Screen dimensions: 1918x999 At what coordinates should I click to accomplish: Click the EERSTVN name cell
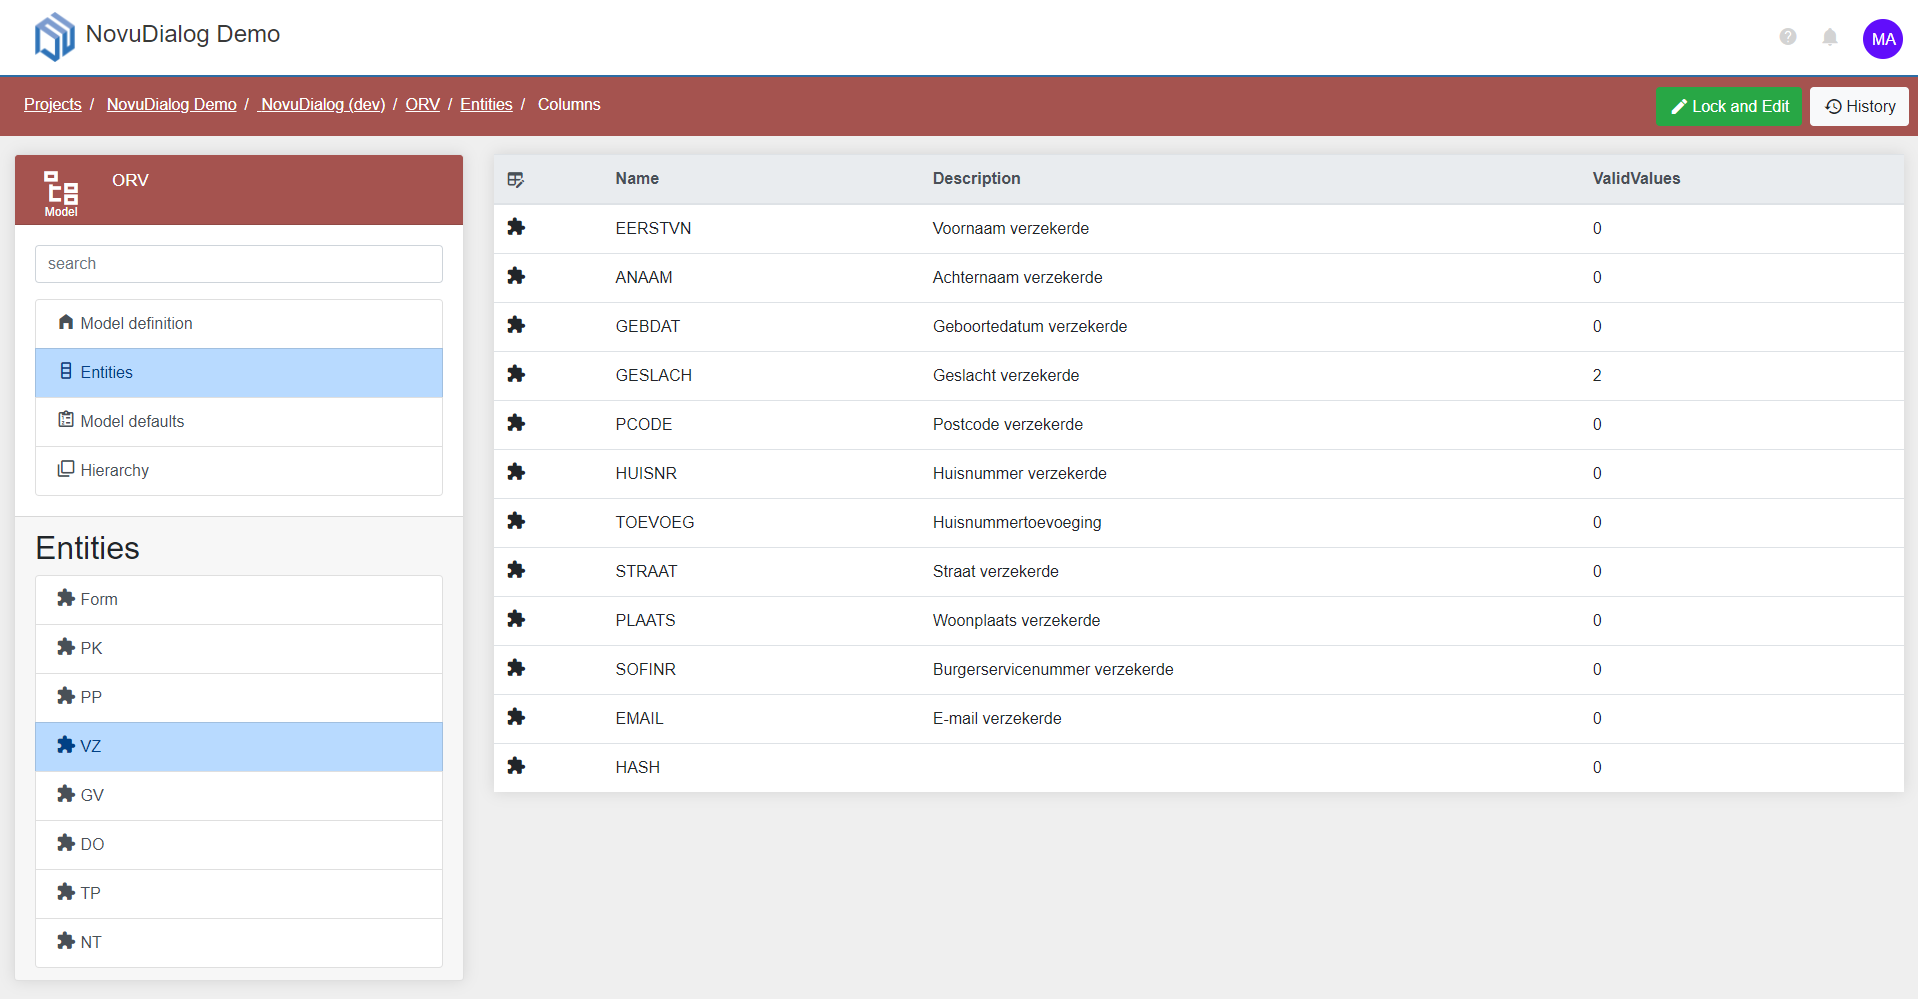click(653, 228)
